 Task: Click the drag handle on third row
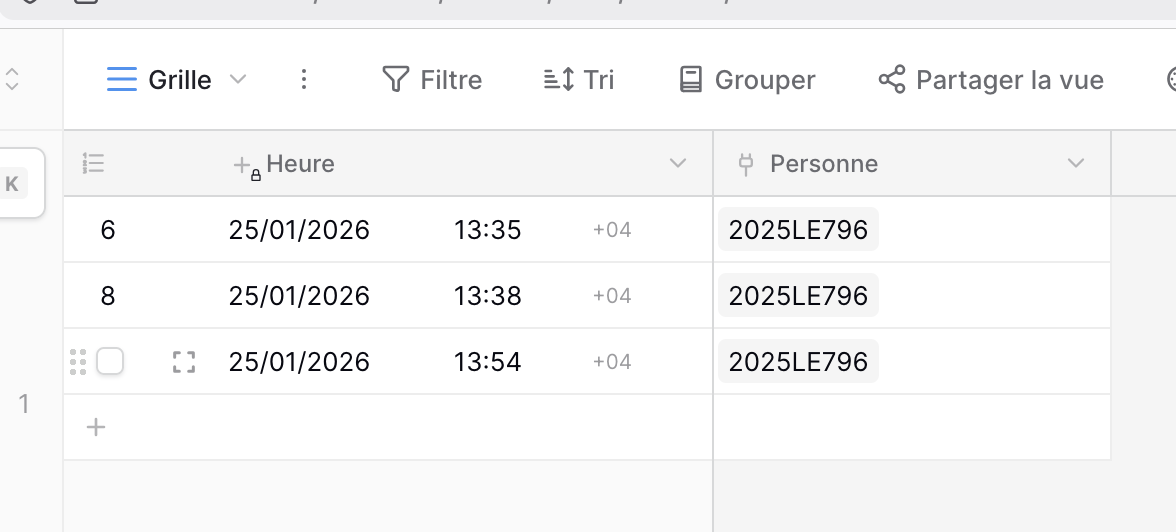pyautogui.click(x=78, y=362)
